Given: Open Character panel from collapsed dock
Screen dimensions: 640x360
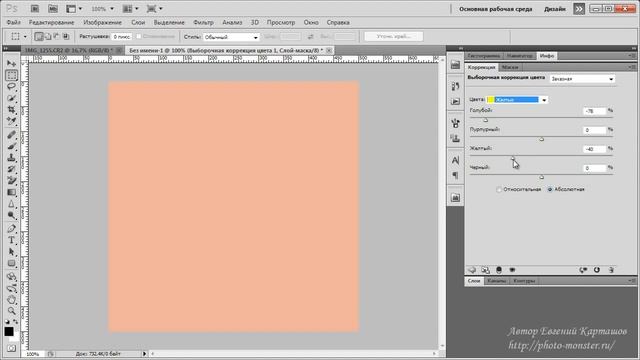Looking at the screenshot, I should tap(456, 160).
